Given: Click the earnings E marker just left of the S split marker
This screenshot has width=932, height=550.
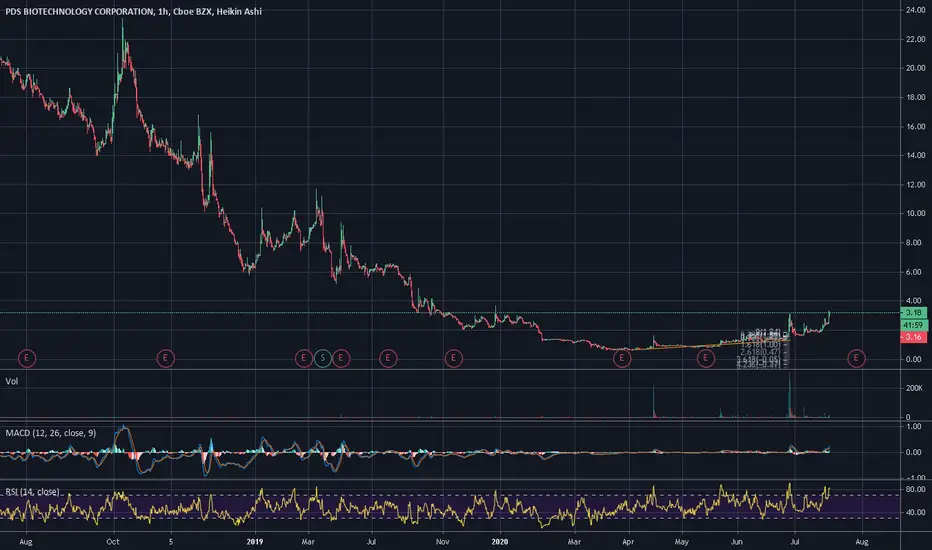Looking at the screenshot, I should click(304, 358).
